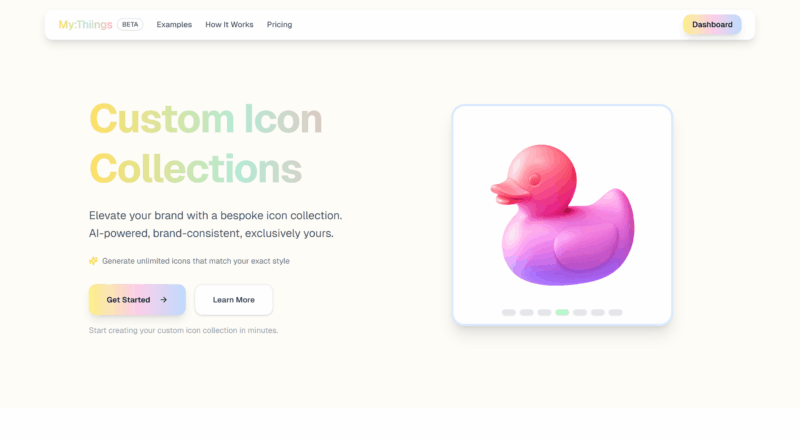Click the sparkle icon beside Generate unlimited icons
Screen dimensions: 800x439
tap(93, 261)
